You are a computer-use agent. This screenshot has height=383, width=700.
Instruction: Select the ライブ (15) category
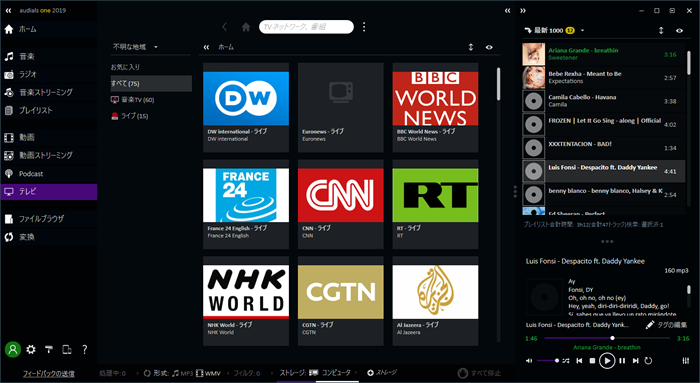click(x=151, y=116)
